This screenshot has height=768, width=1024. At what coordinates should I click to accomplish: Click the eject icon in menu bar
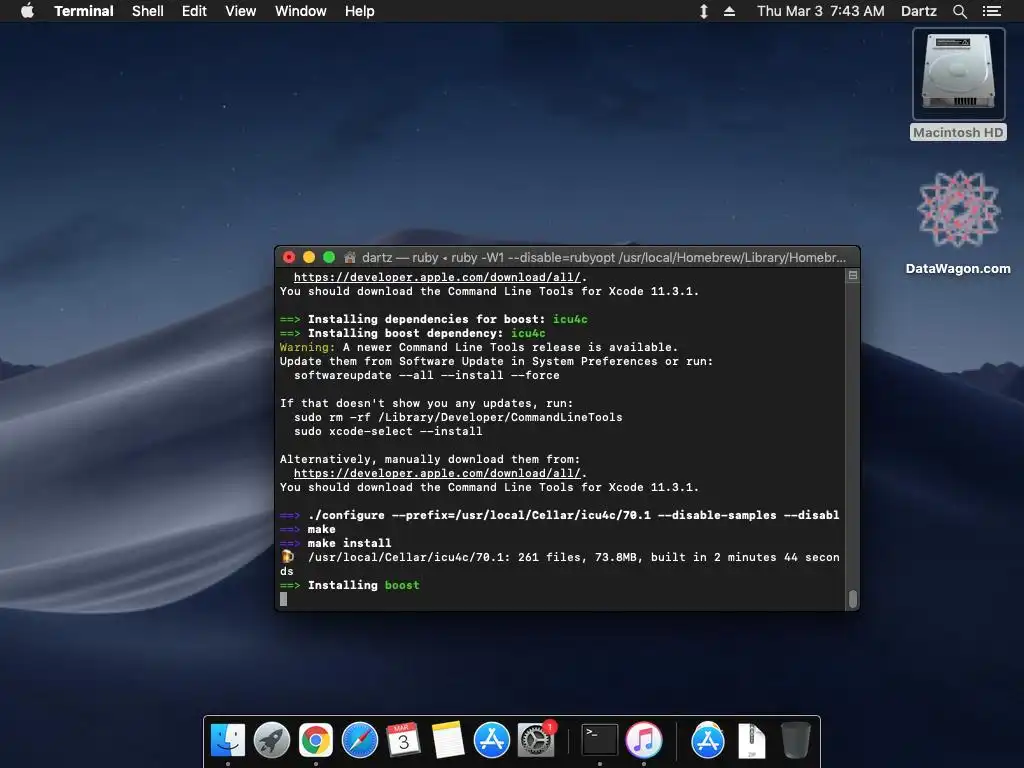pyautogui.click(x=729, y=11)
